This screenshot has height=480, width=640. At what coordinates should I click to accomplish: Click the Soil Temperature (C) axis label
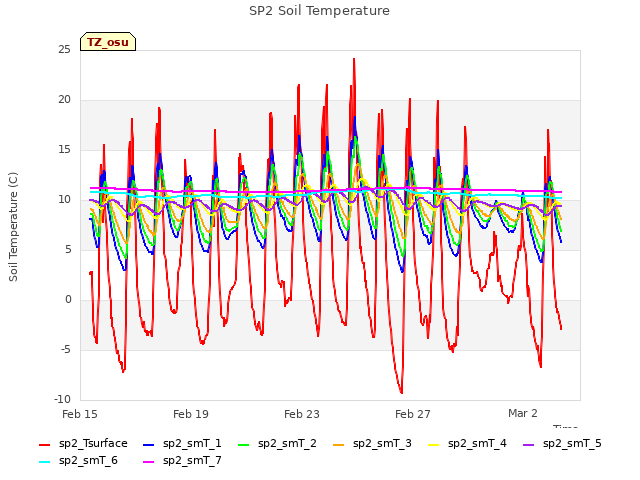(x=13, y=227)
